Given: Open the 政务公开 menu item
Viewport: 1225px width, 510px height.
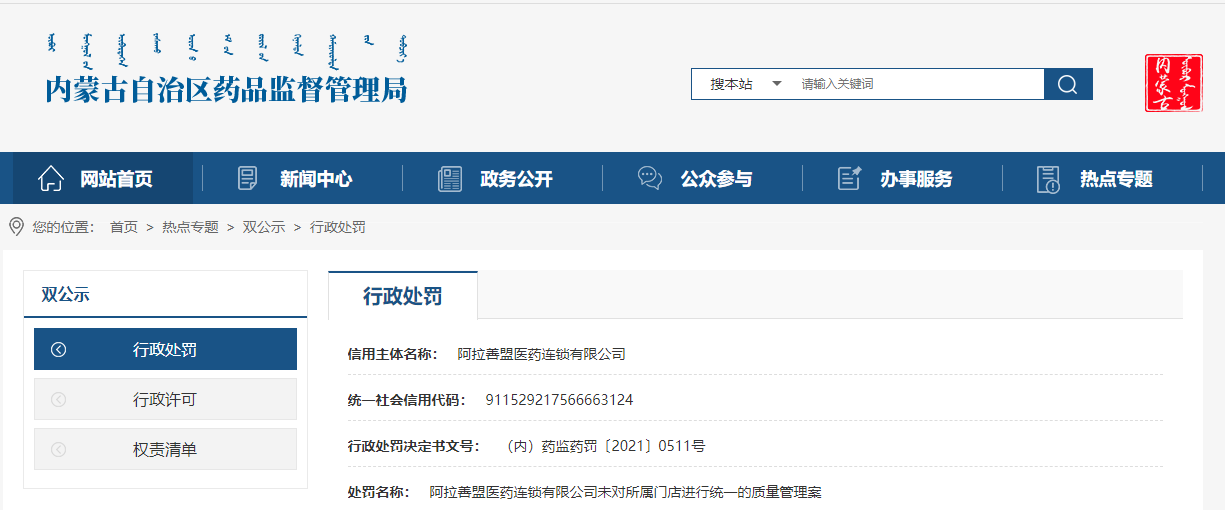Looking at the screenshot, I should pos(516,179).
